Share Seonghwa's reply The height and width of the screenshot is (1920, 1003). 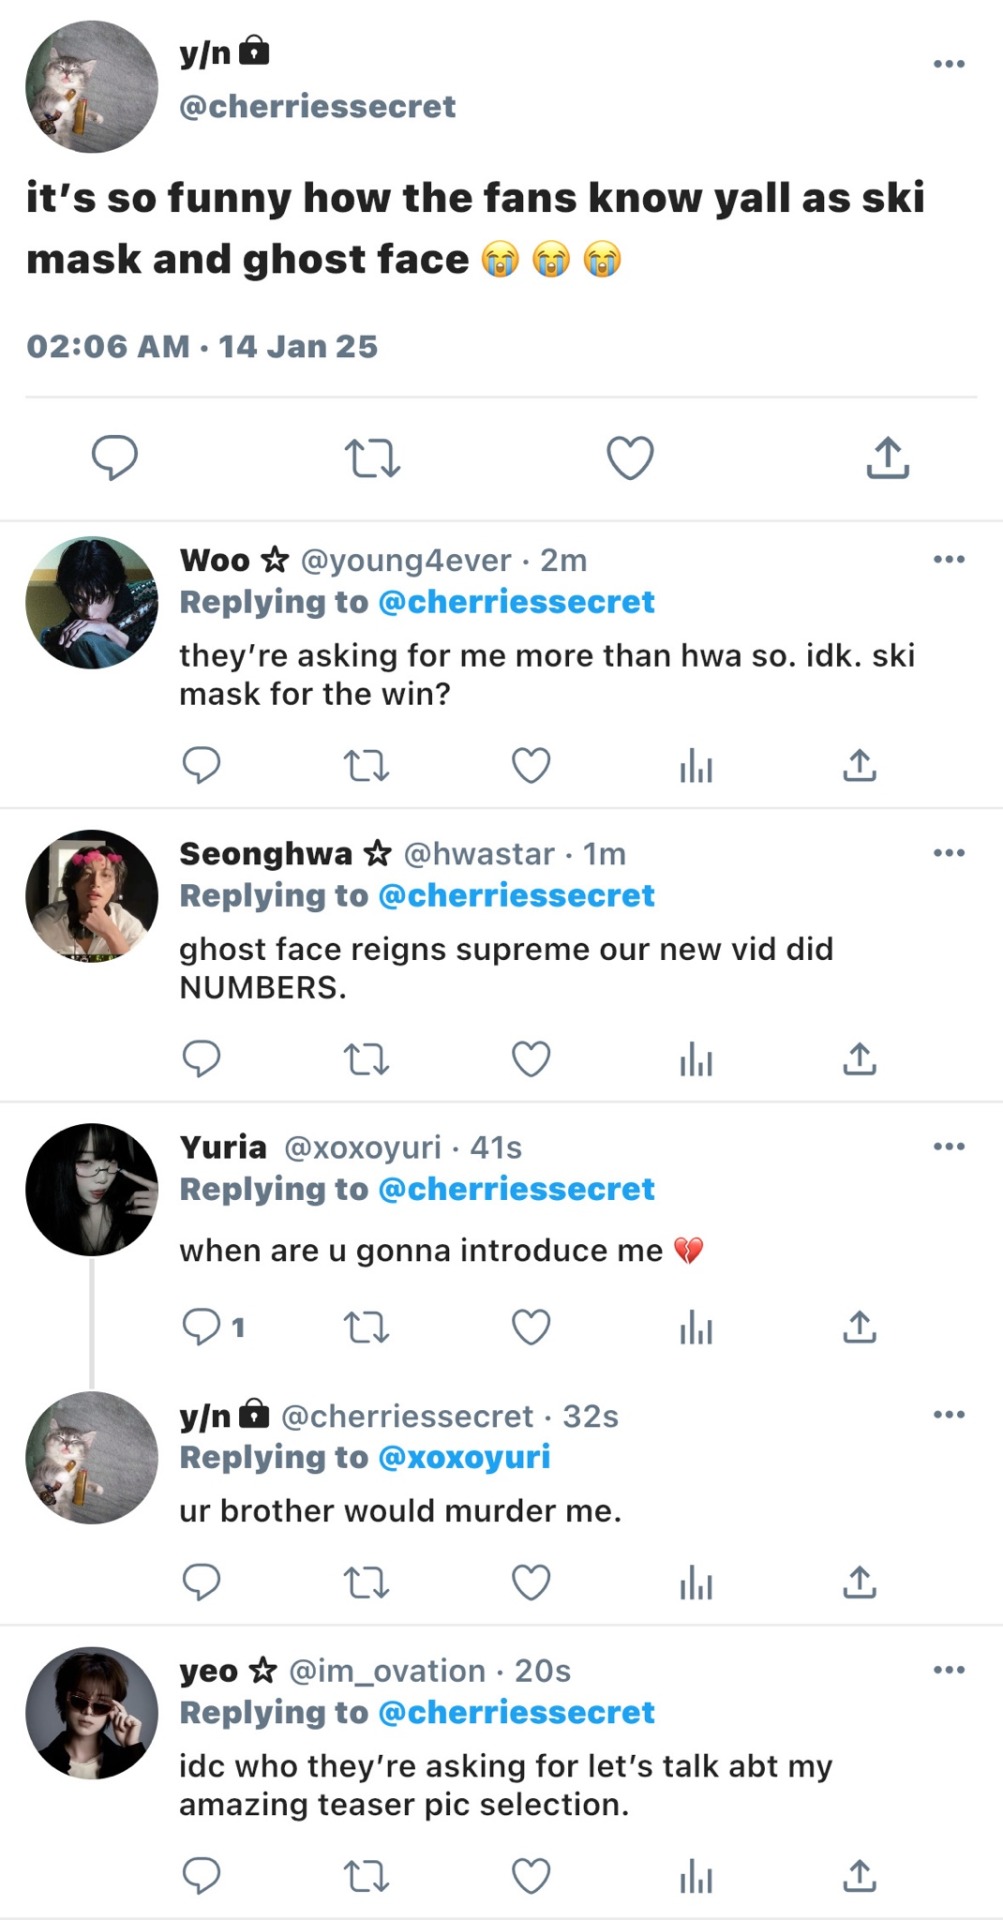point(859,1059)
